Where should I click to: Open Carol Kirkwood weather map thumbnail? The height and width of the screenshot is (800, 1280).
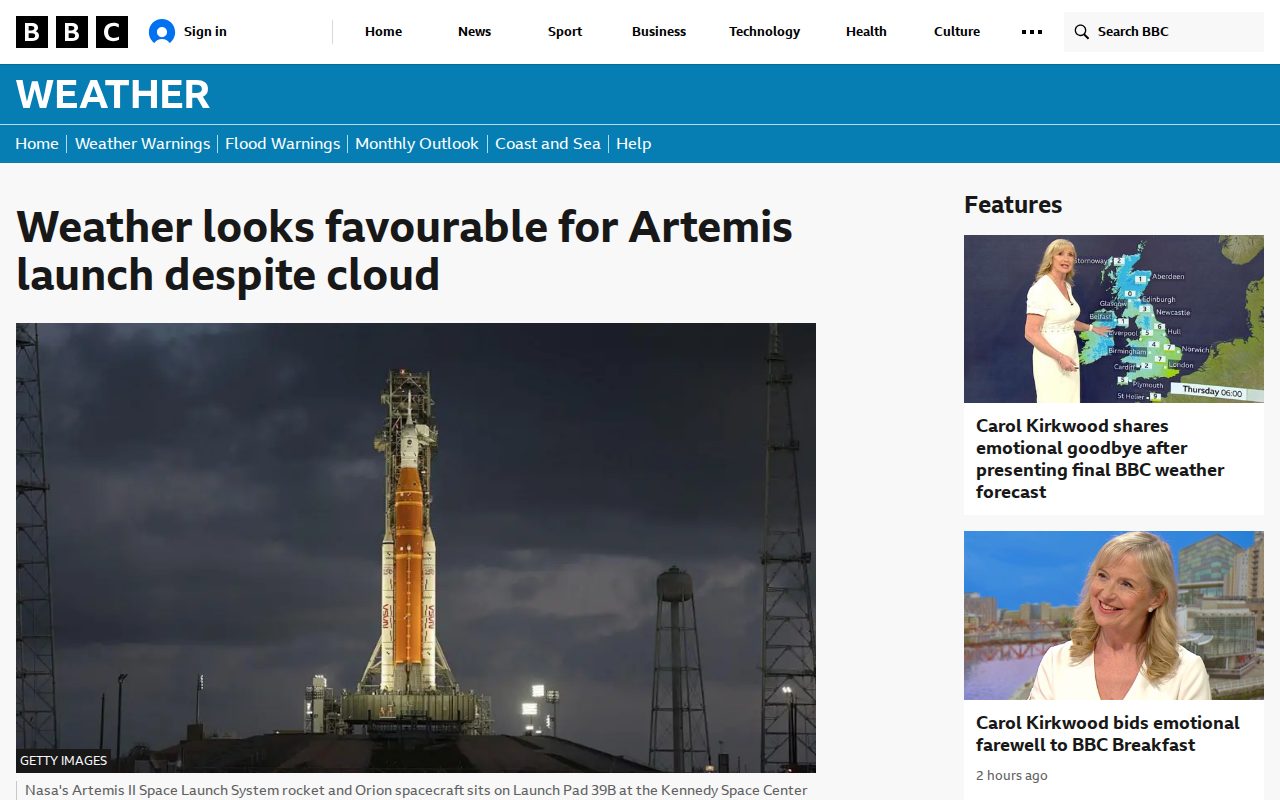tap(1114, 319)
